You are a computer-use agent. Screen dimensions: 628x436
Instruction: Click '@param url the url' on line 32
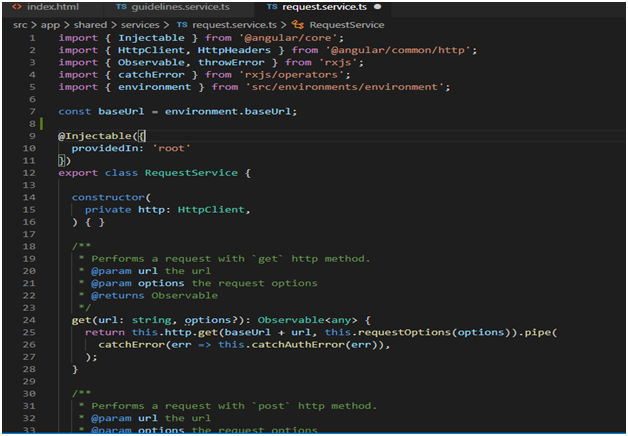click(151, 418)
